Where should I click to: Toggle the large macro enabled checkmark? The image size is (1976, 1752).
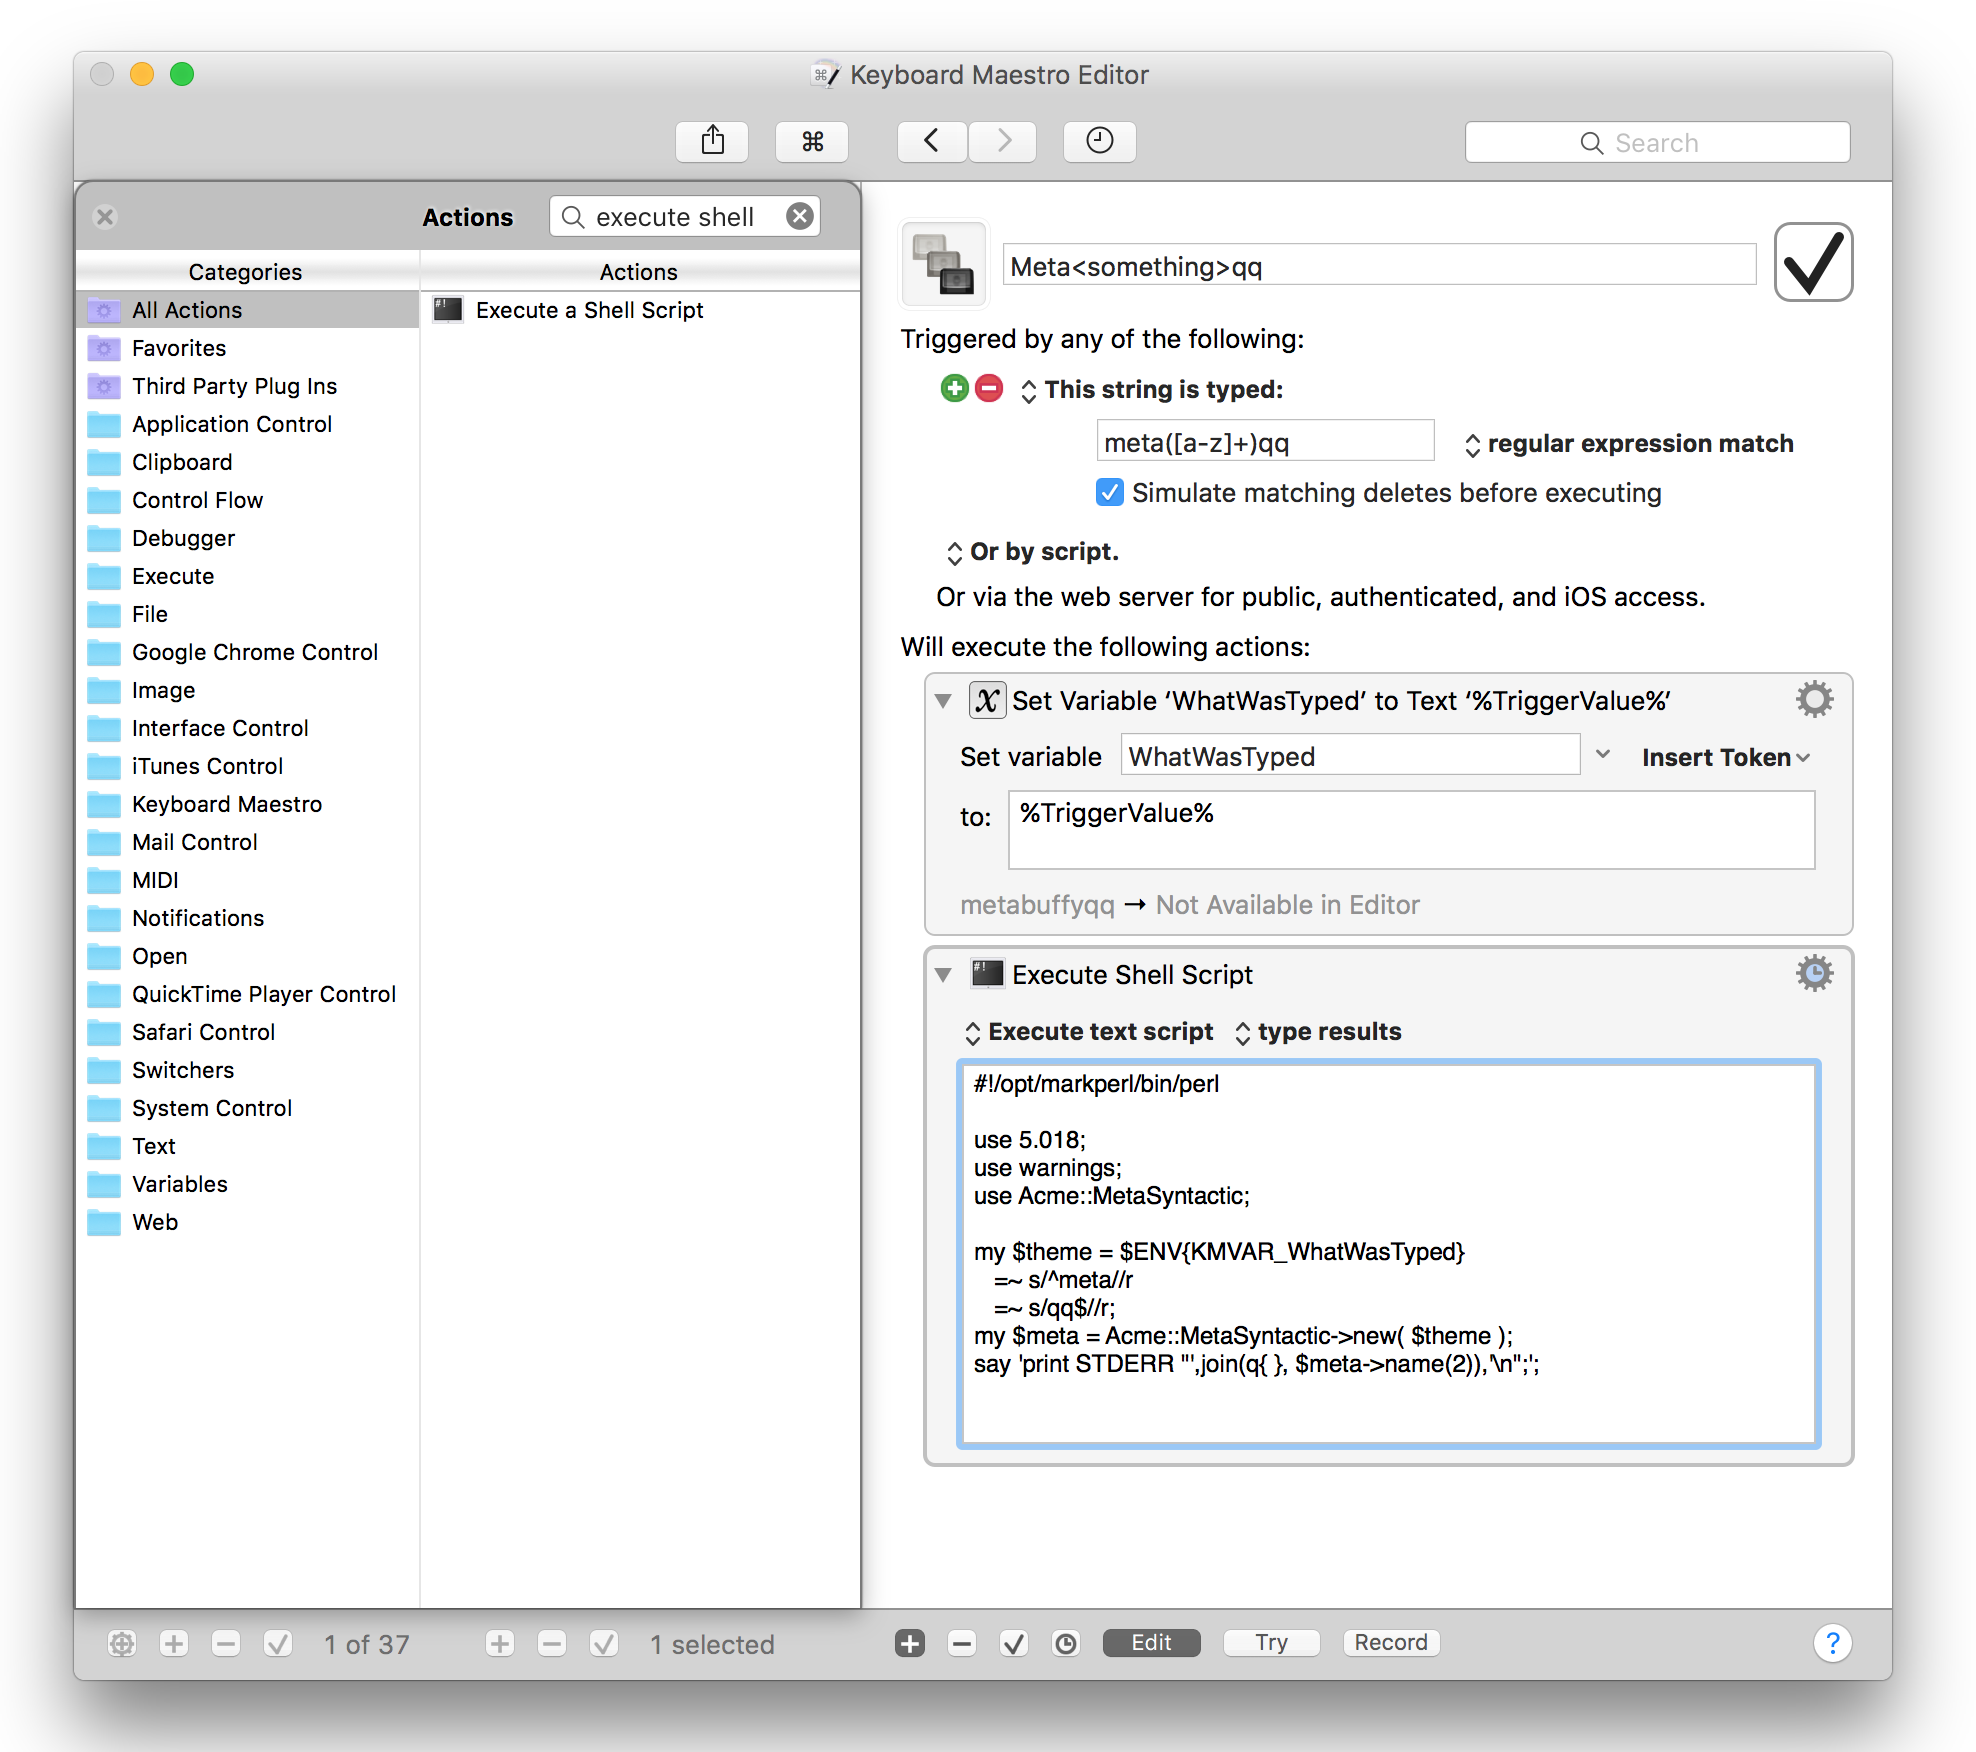pos(1813,262)
